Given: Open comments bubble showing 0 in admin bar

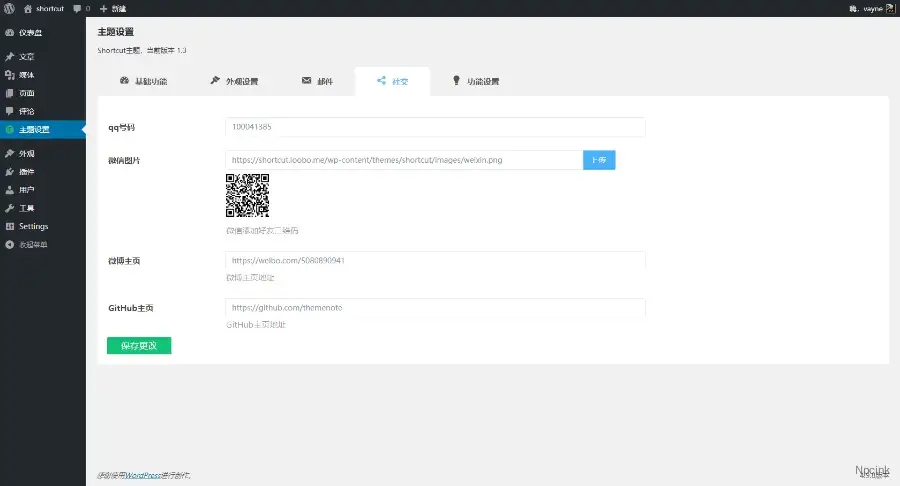Looking at the screenshot, I should [x=82, y=9].
